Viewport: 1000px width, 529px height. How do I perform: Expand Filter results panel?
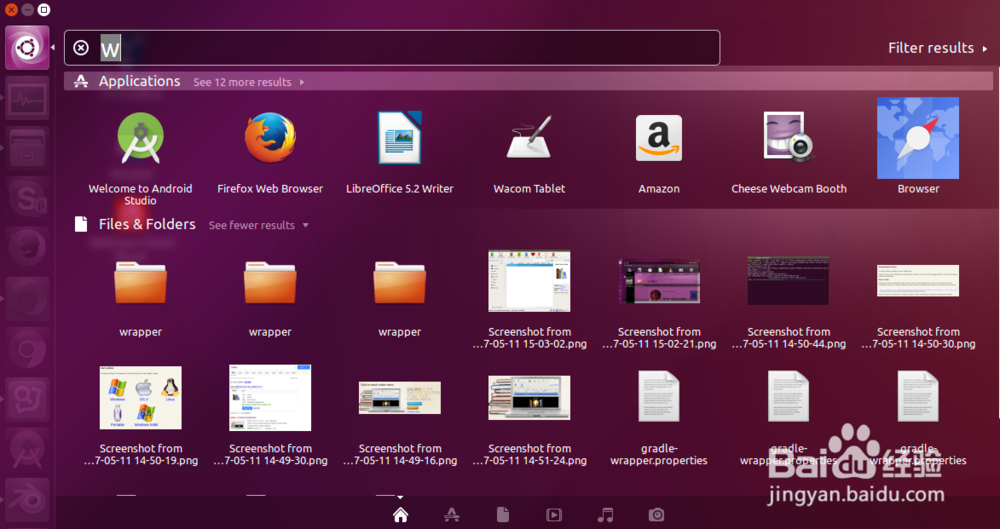(938, 48)
